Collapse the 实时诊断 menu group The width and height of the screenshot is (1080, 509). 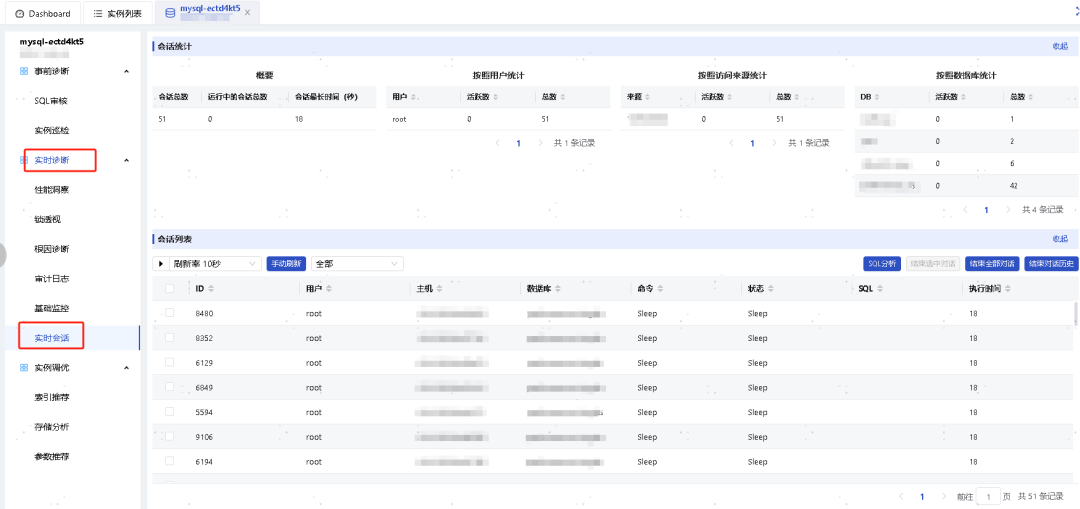pos(126,160)
